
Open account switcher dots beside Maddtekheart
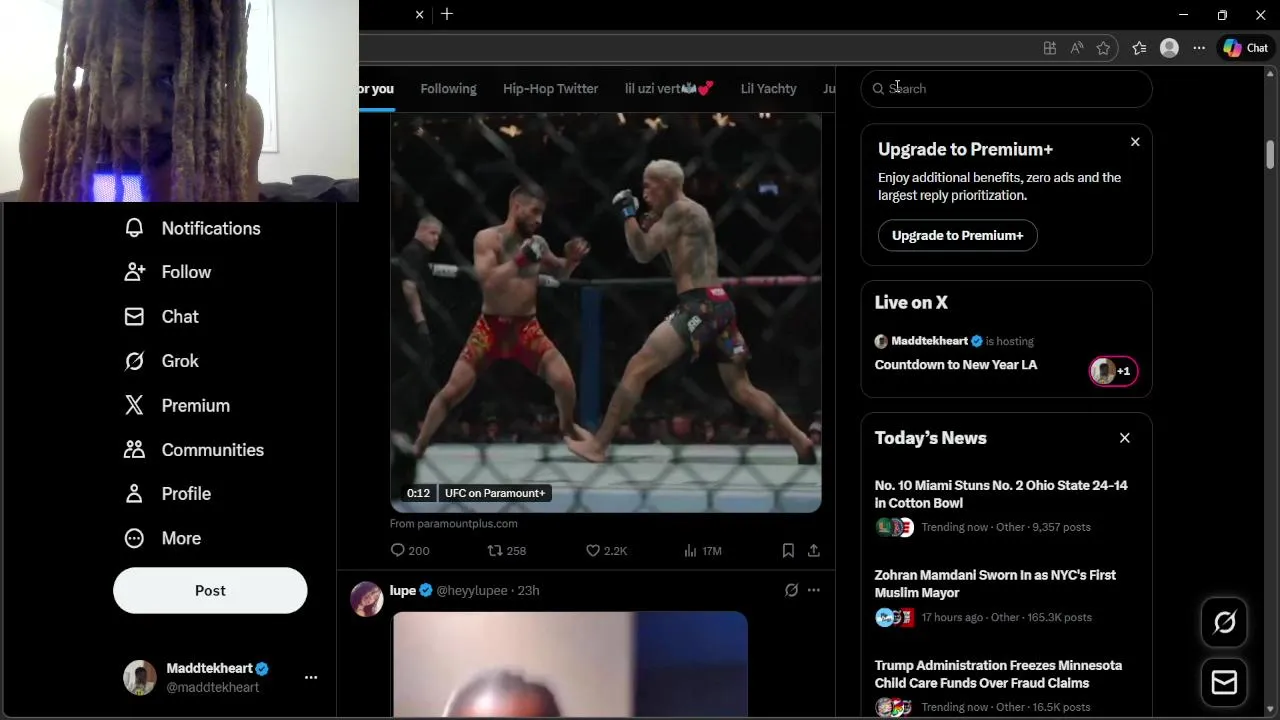click(311, 677)
